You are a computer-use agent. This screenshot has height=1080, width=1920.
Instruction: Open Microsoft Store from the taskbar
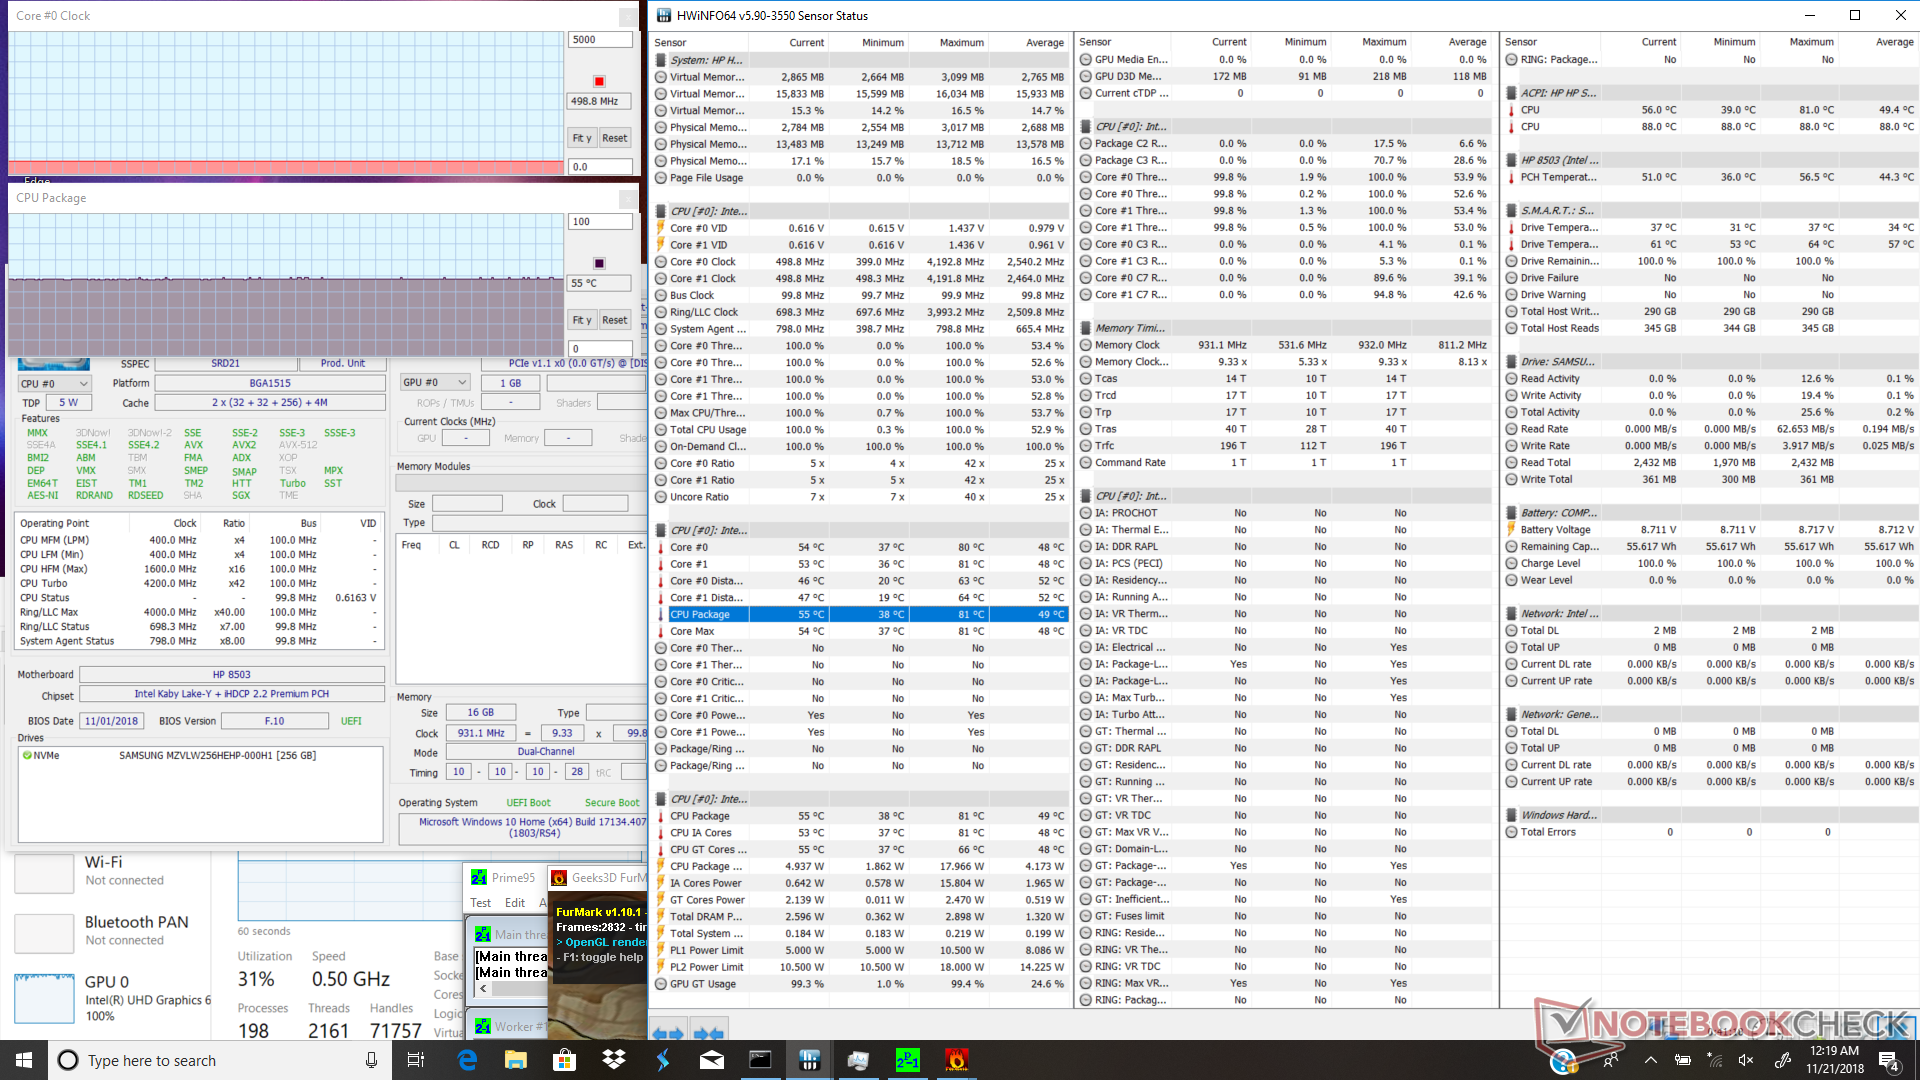pos(564,1060)
